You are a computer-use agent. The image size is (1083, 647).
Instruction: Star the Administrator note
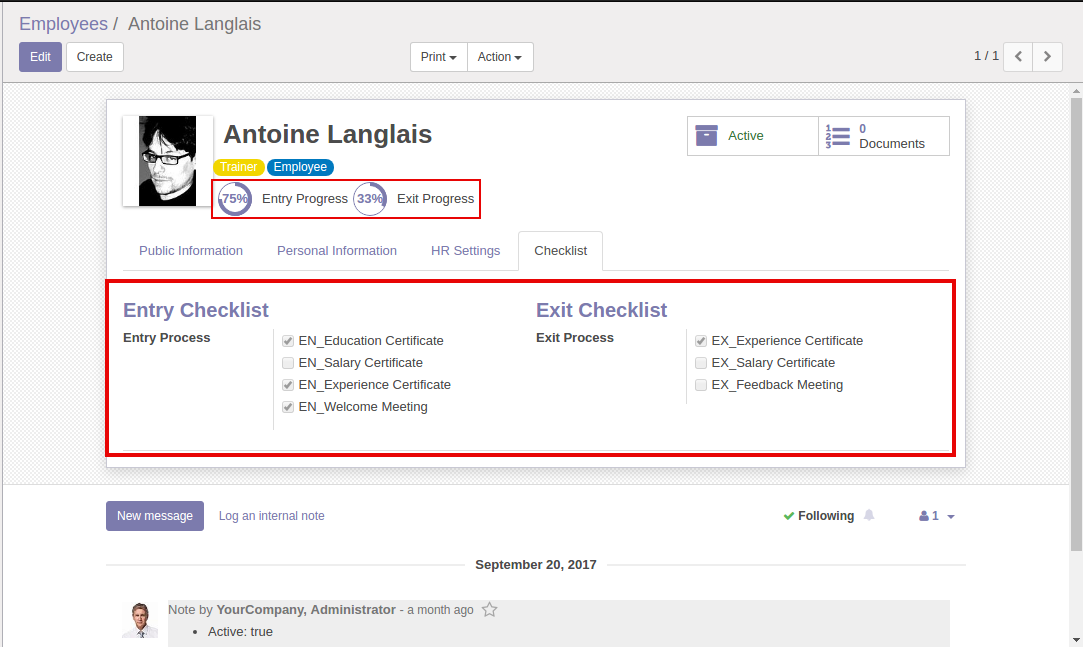coord(490,610)
